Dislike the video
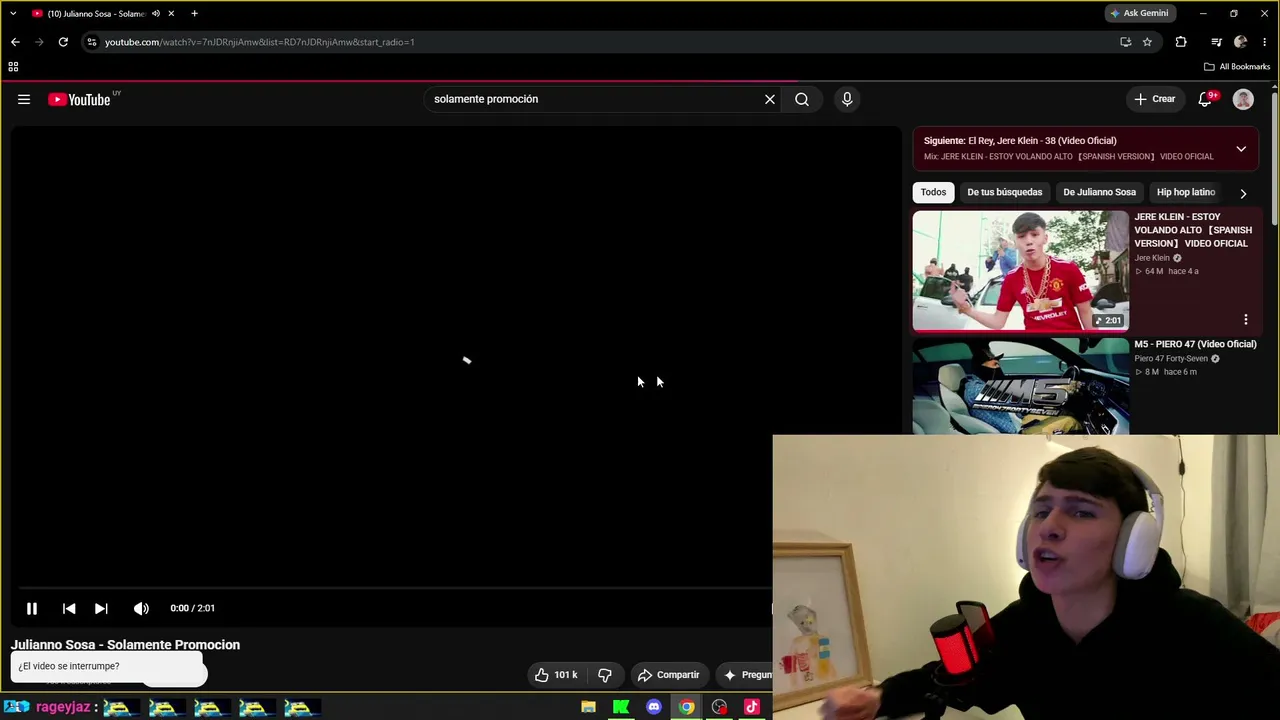Image resolution: width=1280 pixels, height=720 pixels. 605,675
